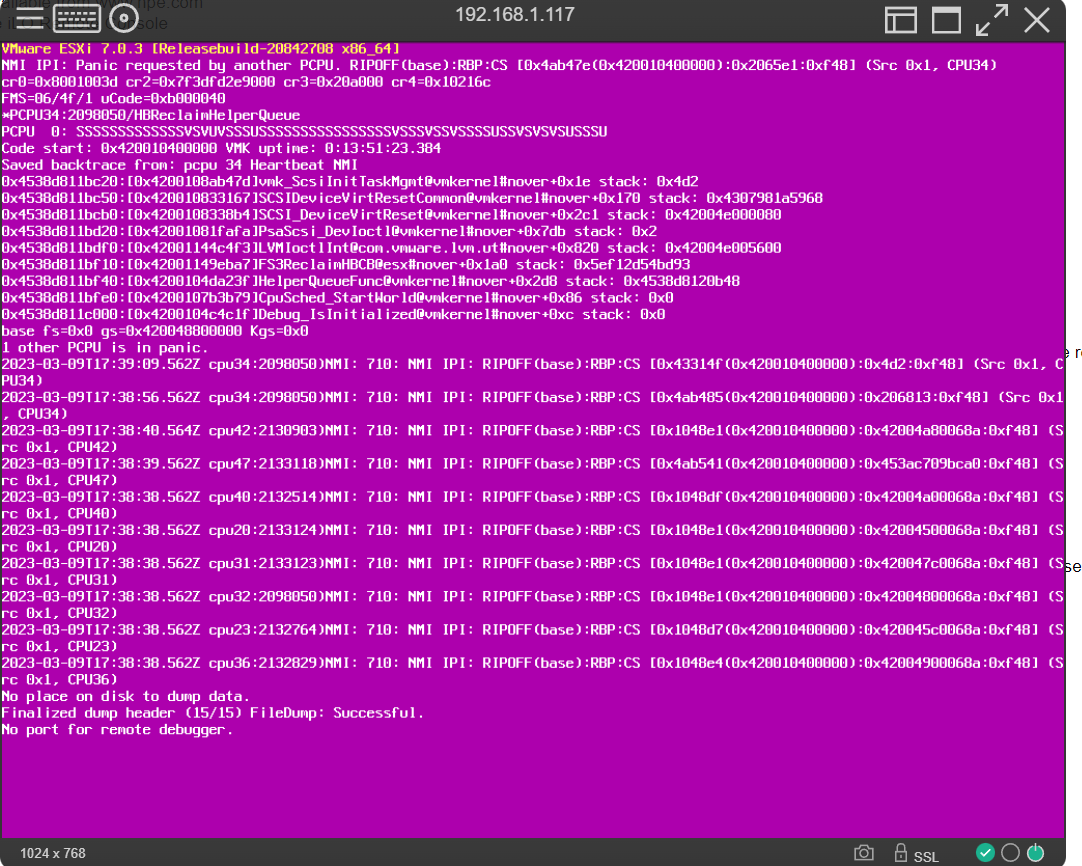Open the virtual media disc icon
Image resolution: width=1082 pixels, height=866 pixels.
pos(124,19)
